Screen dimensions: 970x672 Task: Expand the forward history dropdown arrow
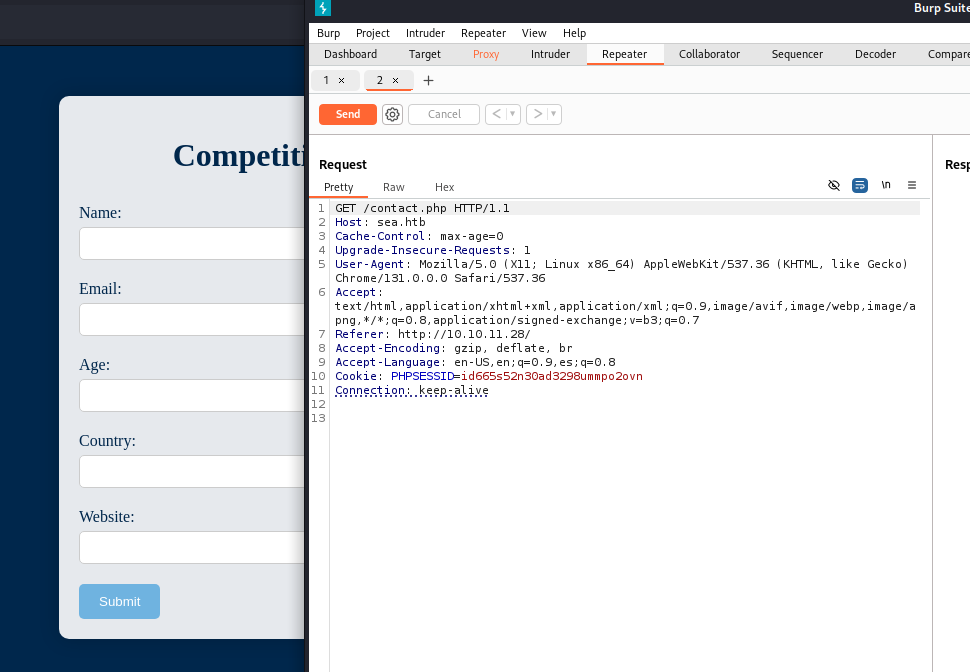click(x=554, y=114)
